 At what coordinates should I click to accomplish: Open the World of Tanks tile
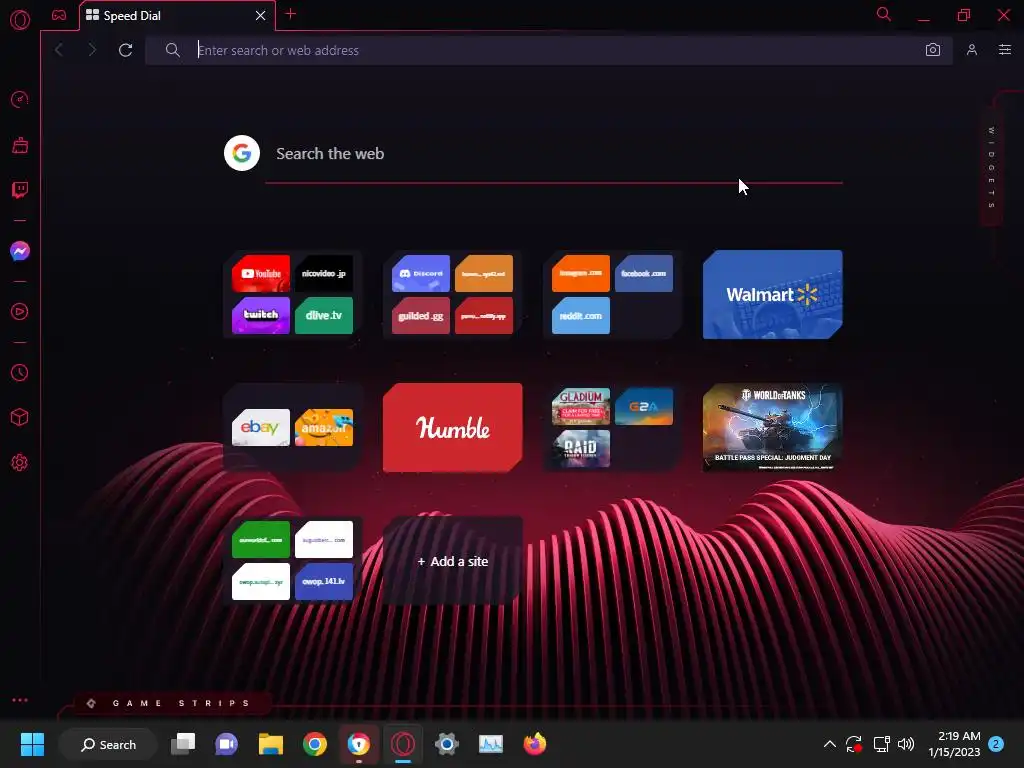[x=773, y=428]
